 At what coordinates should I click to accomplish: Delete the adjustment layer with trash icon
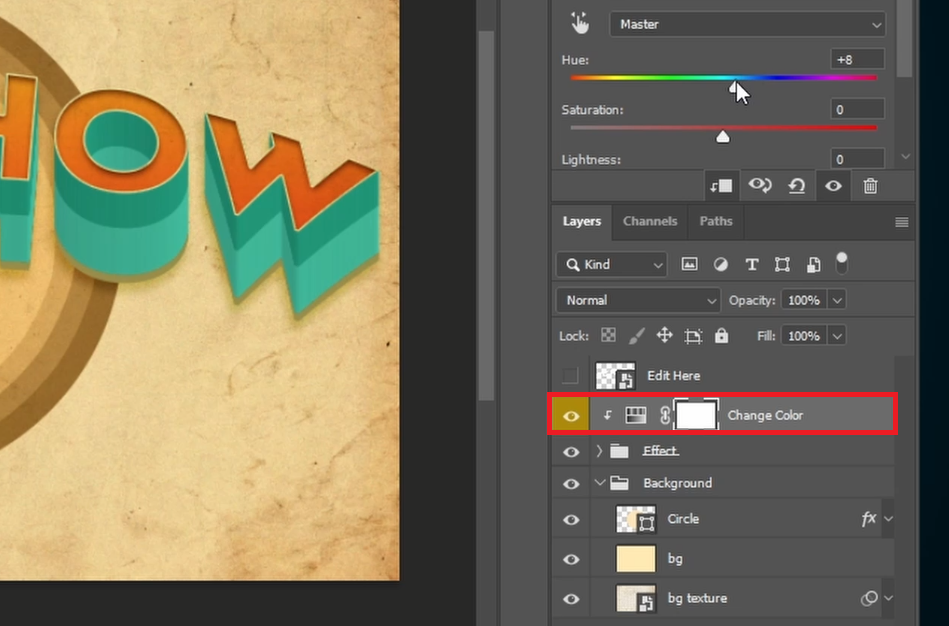870,186
